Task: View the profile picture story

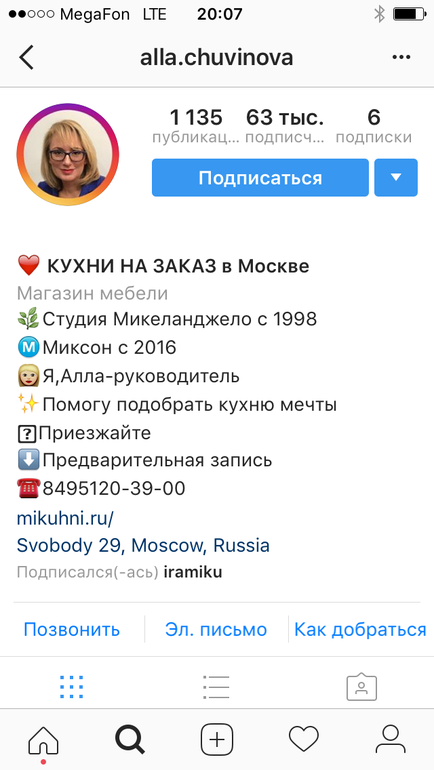Action: click(68, 154)
